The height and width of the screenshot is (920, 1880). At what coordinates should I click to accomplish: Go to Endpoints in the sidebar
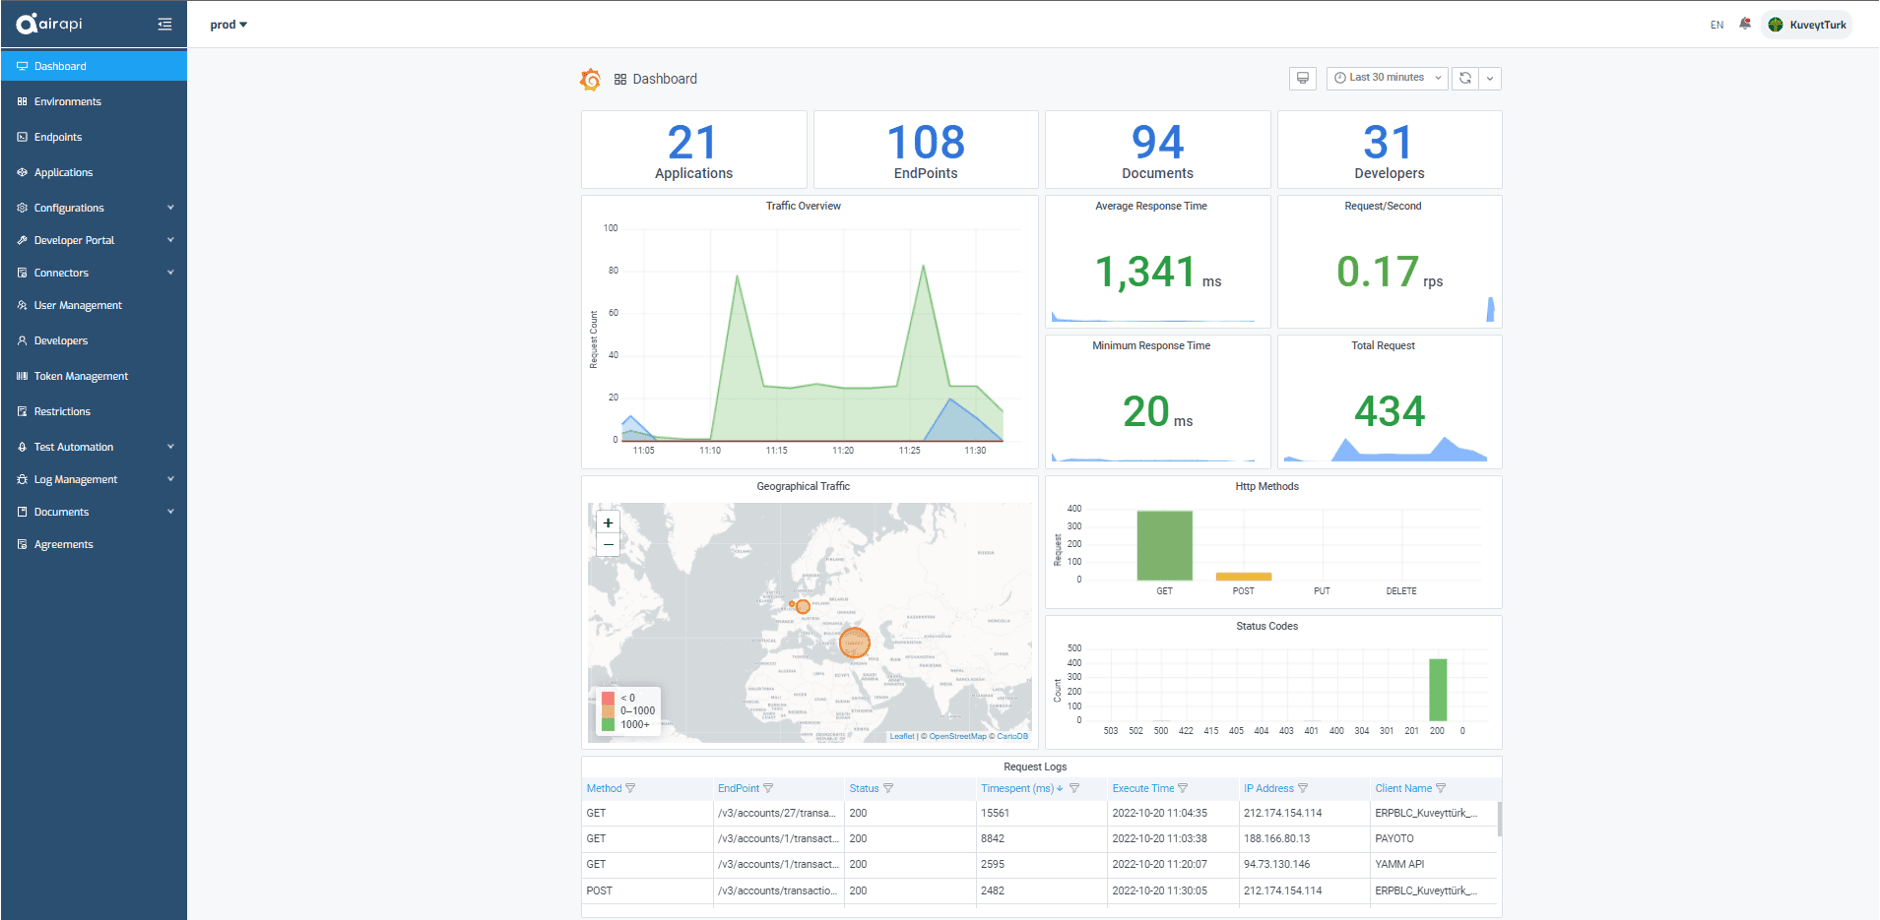(x=58, y=137)
